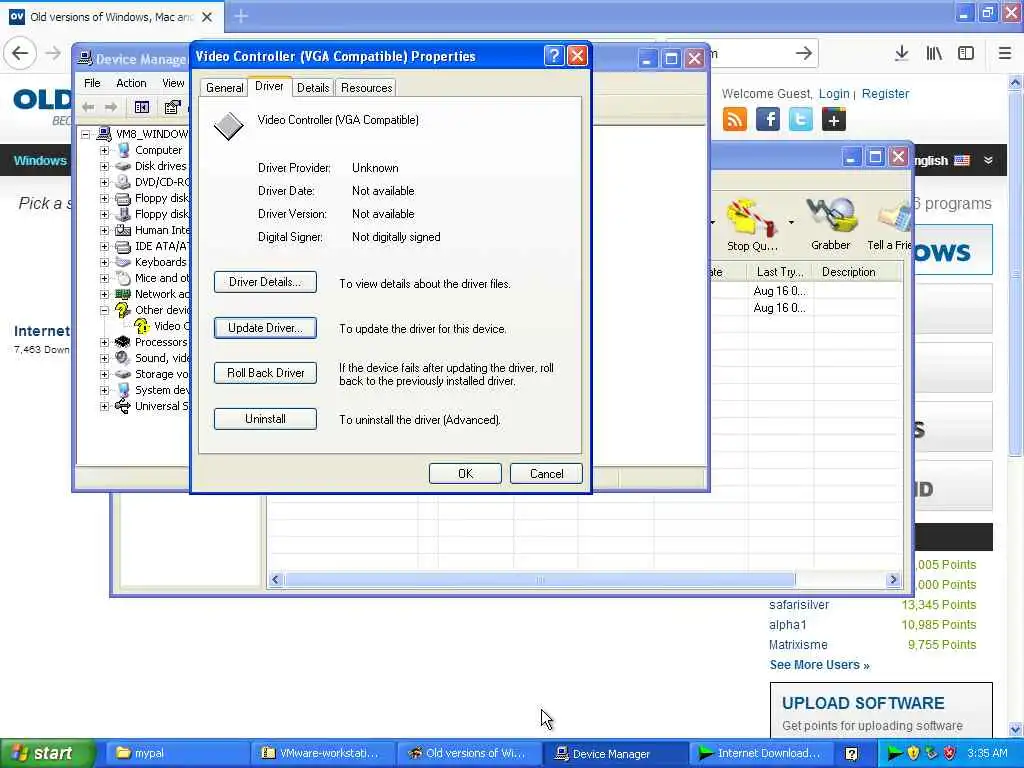Click the Login link
1024x768 pixels.
coord(834,94)
